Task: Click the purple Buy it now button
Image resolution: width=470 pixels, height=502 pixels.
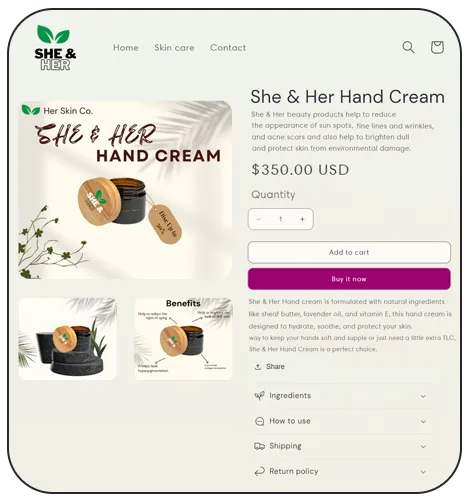Action: pos(349,279)
